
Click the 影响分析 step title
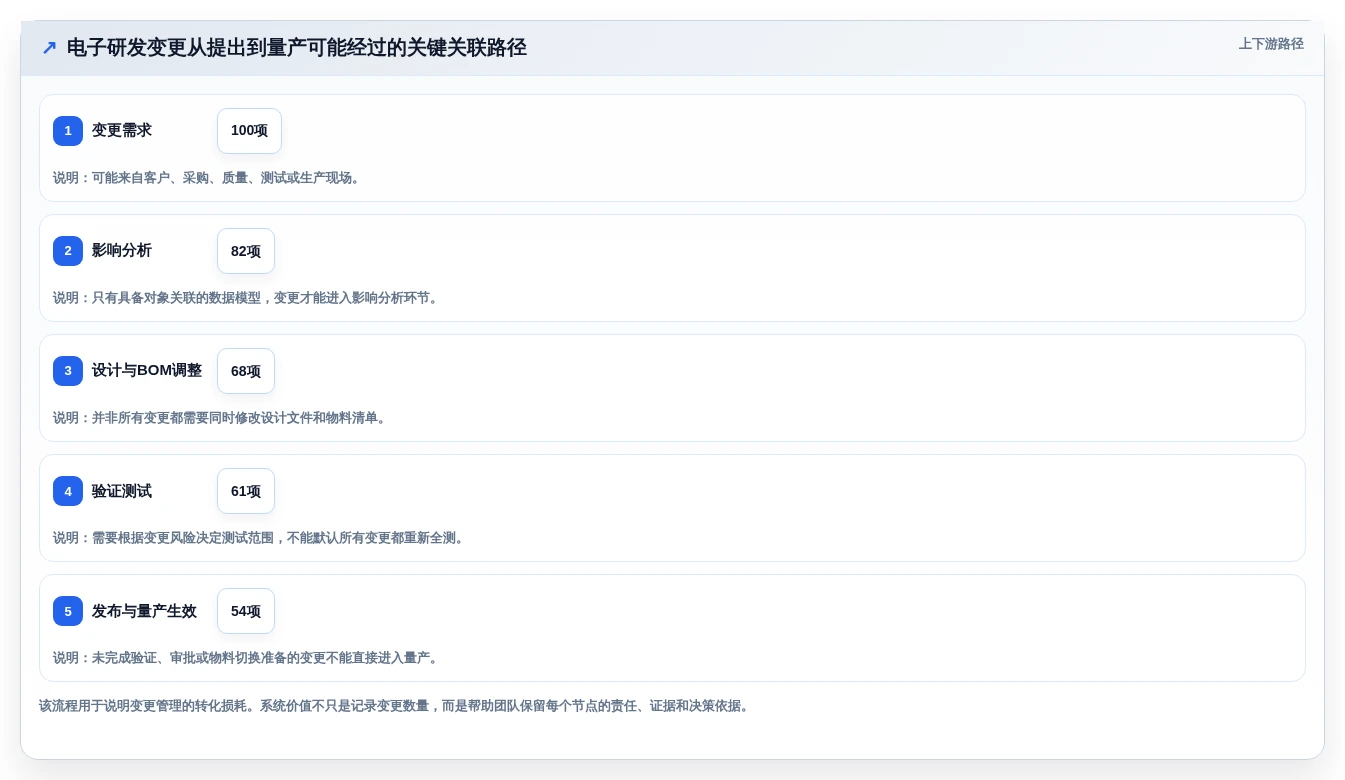(x=122, y=251)
